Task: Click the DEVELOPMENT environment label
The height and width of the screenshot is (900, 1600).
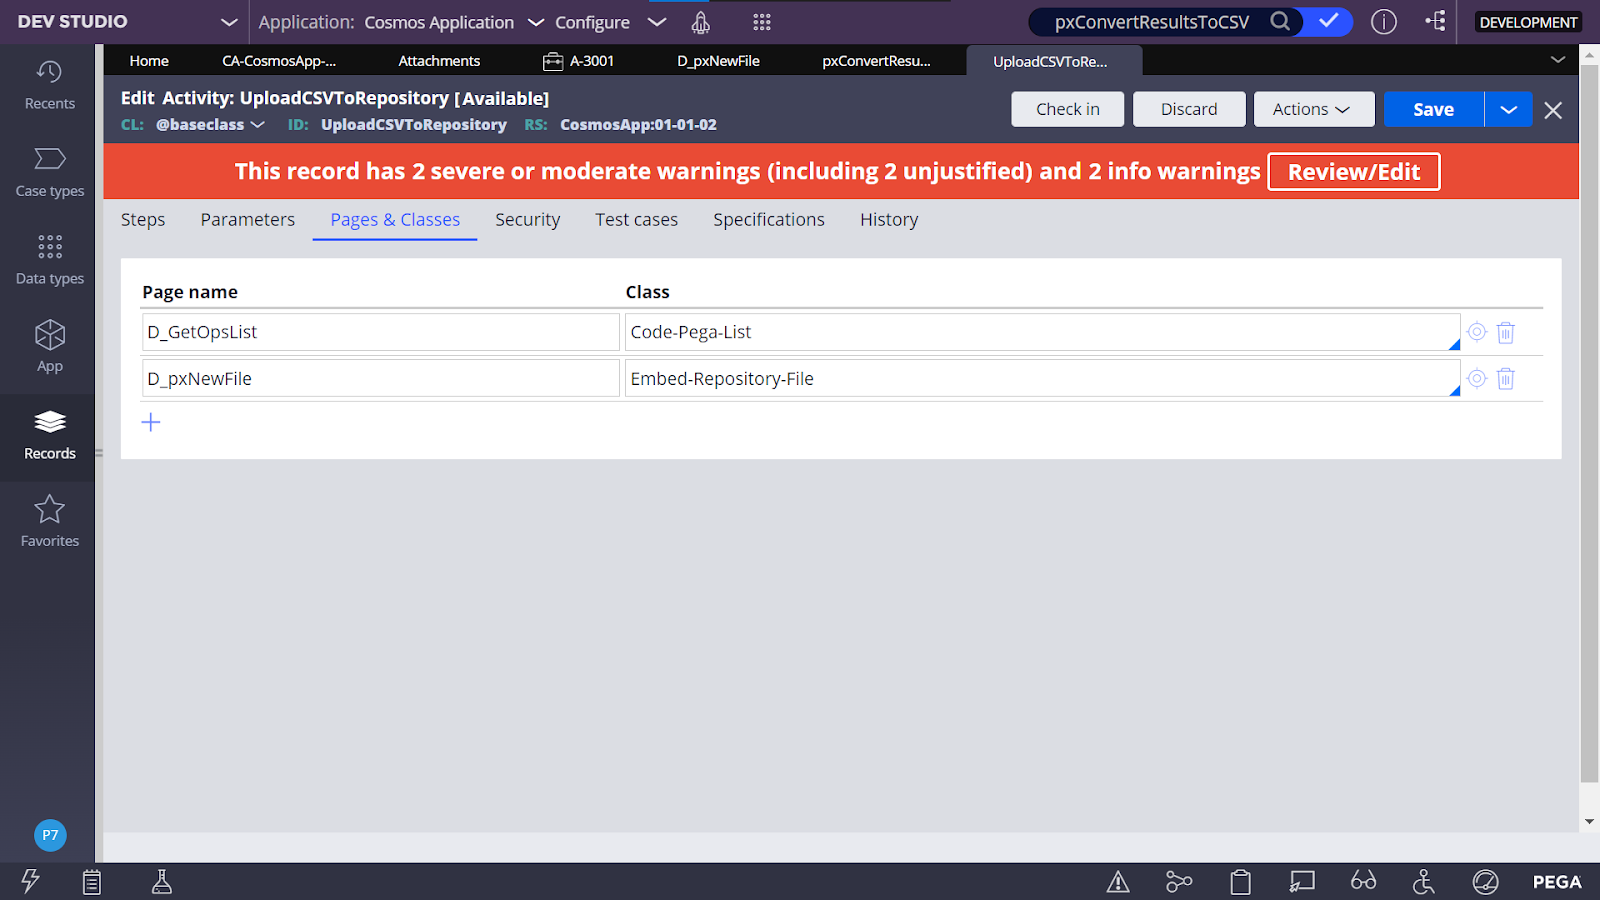Action: (x=1528, y=22)
